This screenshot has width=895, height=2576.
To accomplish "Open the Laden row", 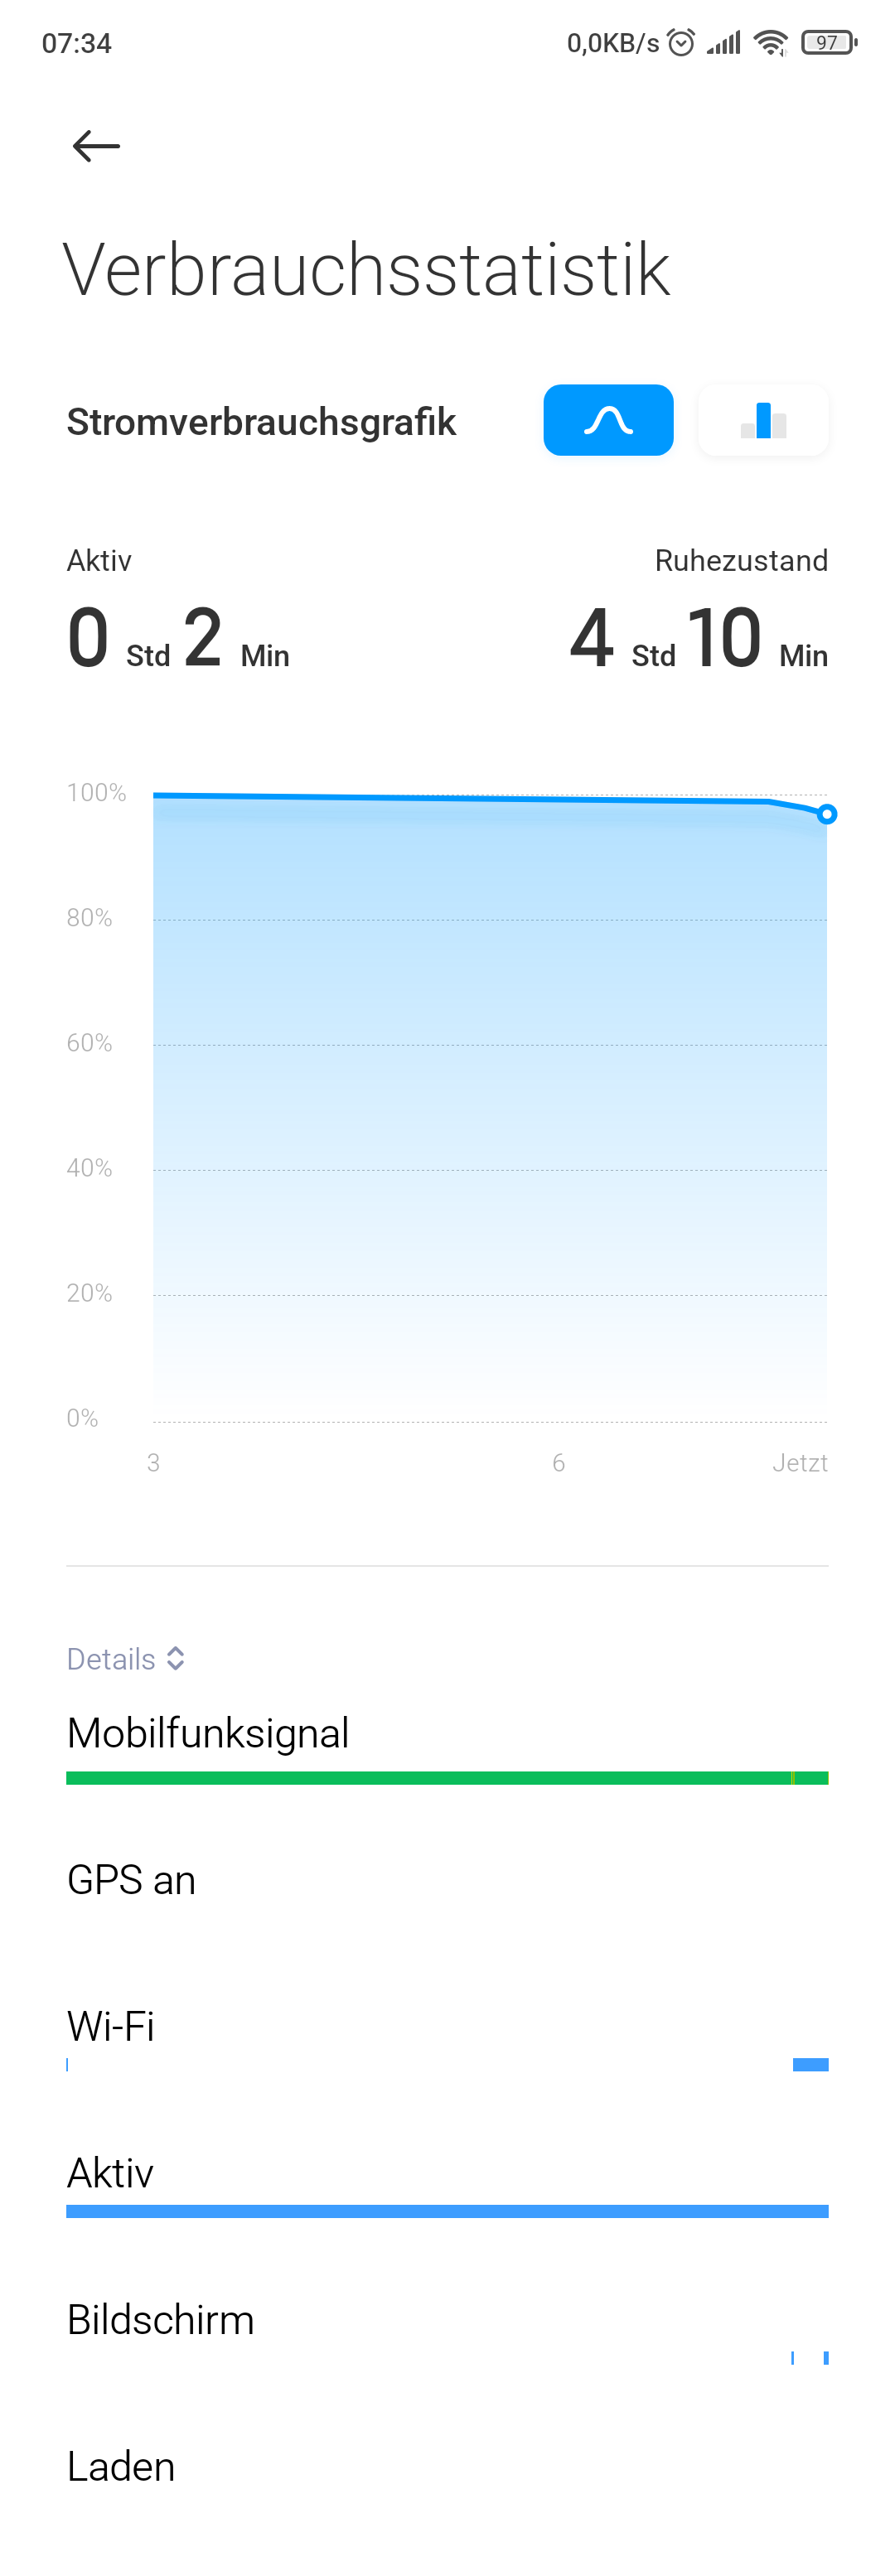I will (121, 2467).
